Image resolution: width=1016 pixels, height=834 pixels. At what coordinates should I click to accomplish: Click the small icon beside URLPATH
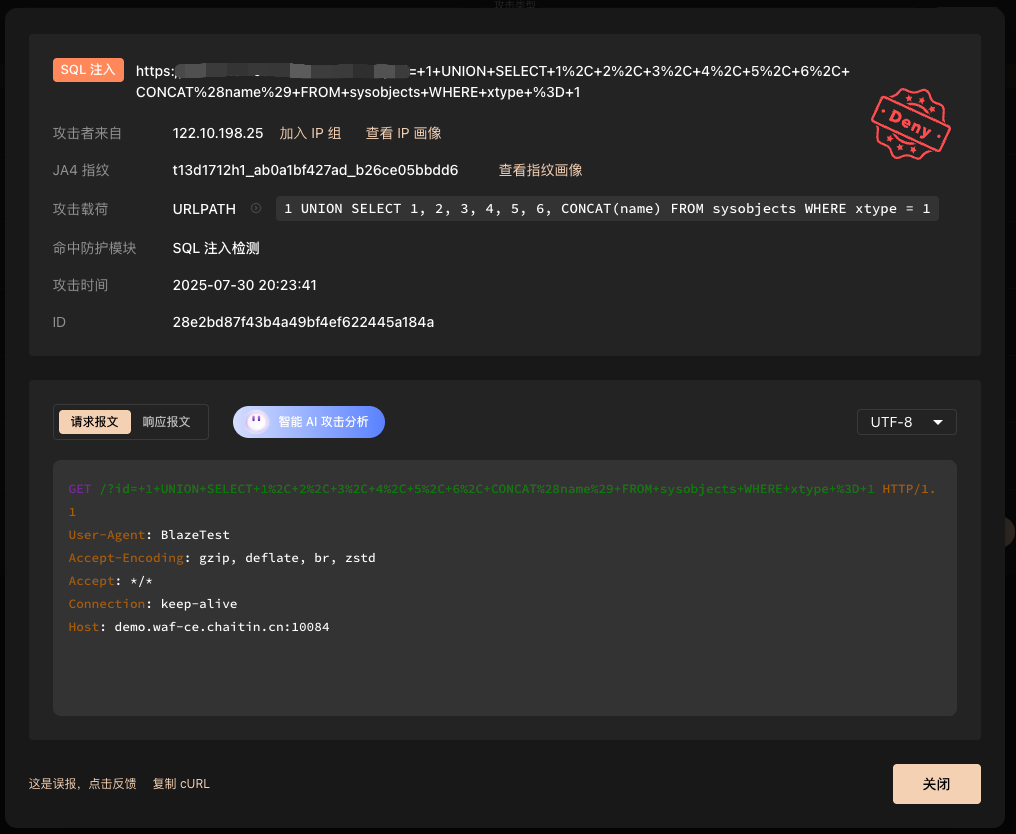(x=256, y=208)
